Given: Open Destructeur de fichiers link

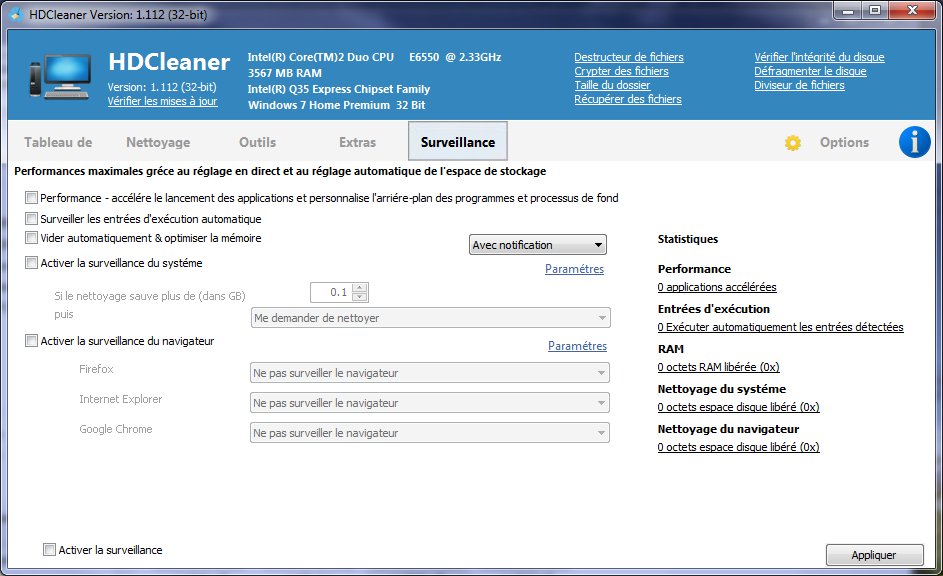Looking at the screenshot, I should click(628, 57).
